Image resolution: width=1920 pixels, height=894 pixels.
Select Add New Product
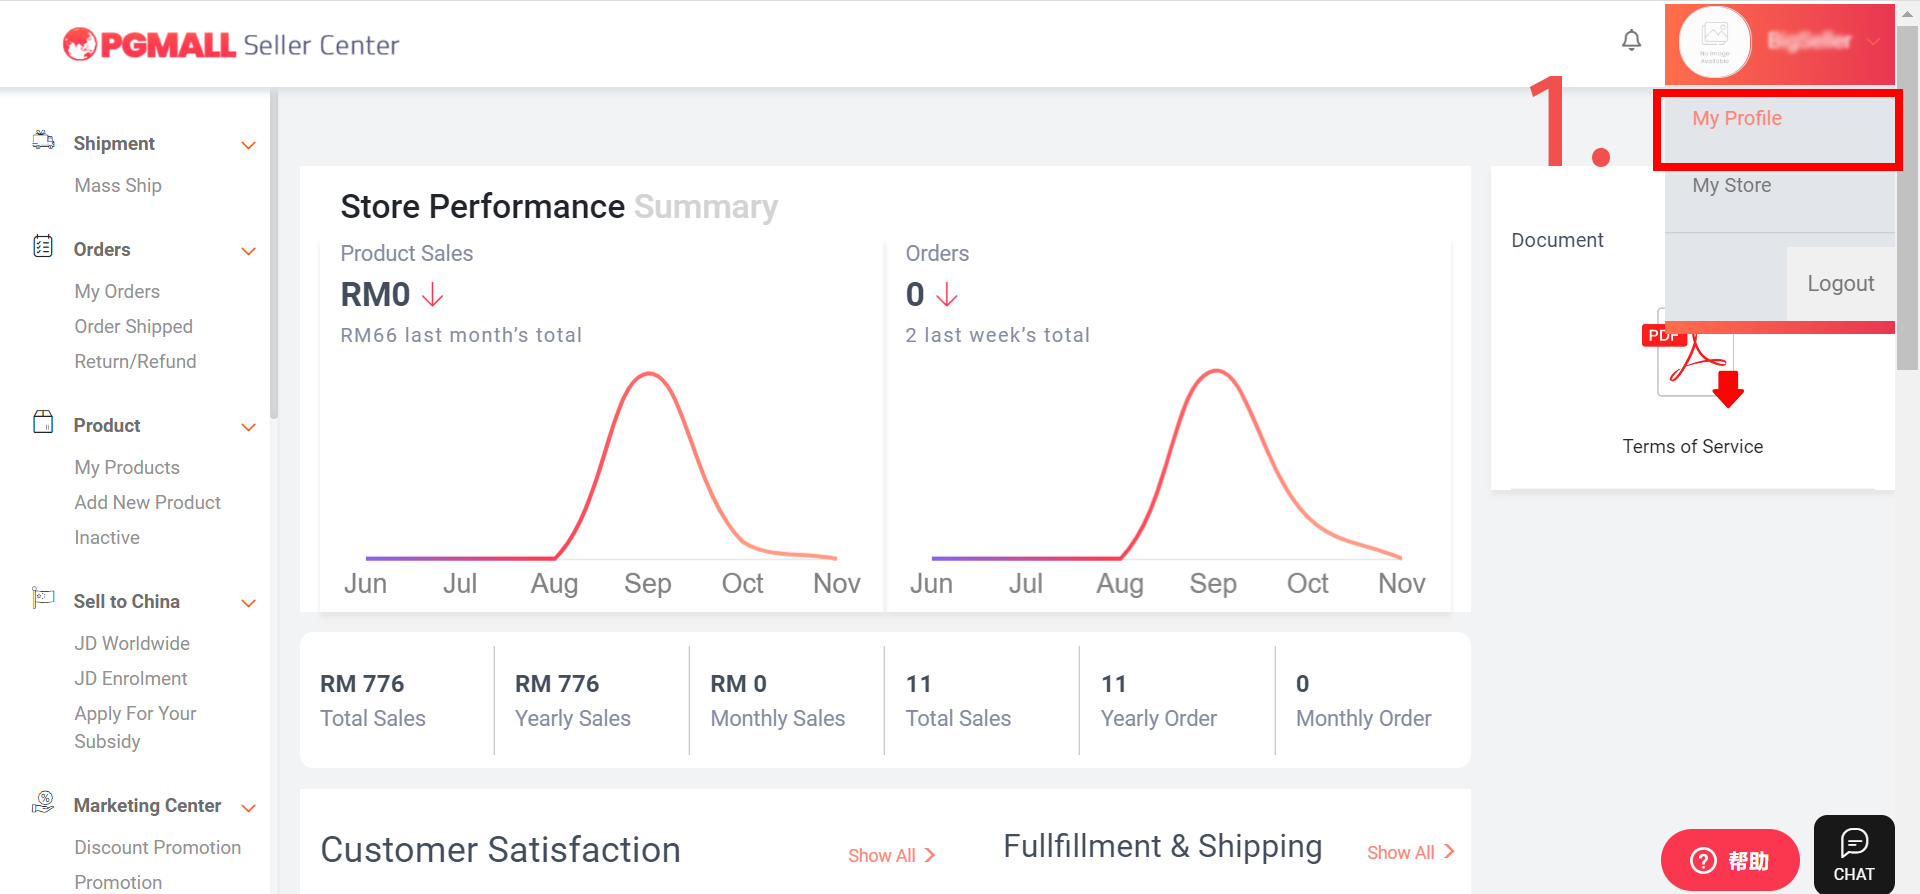(x=147, y=502)
